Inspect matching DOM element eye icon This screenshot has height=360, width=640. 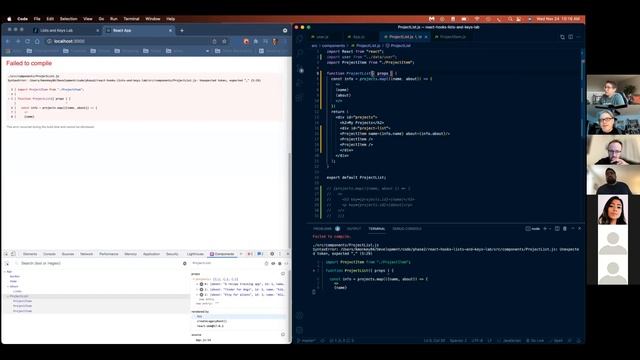point(273,264)
